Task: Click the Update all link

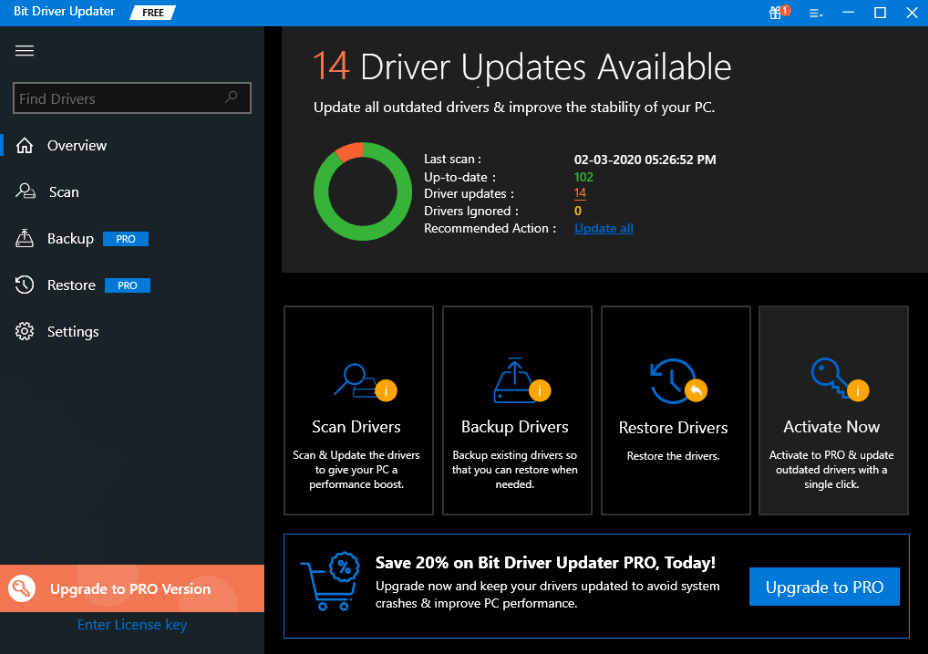Action: (603, 228)
